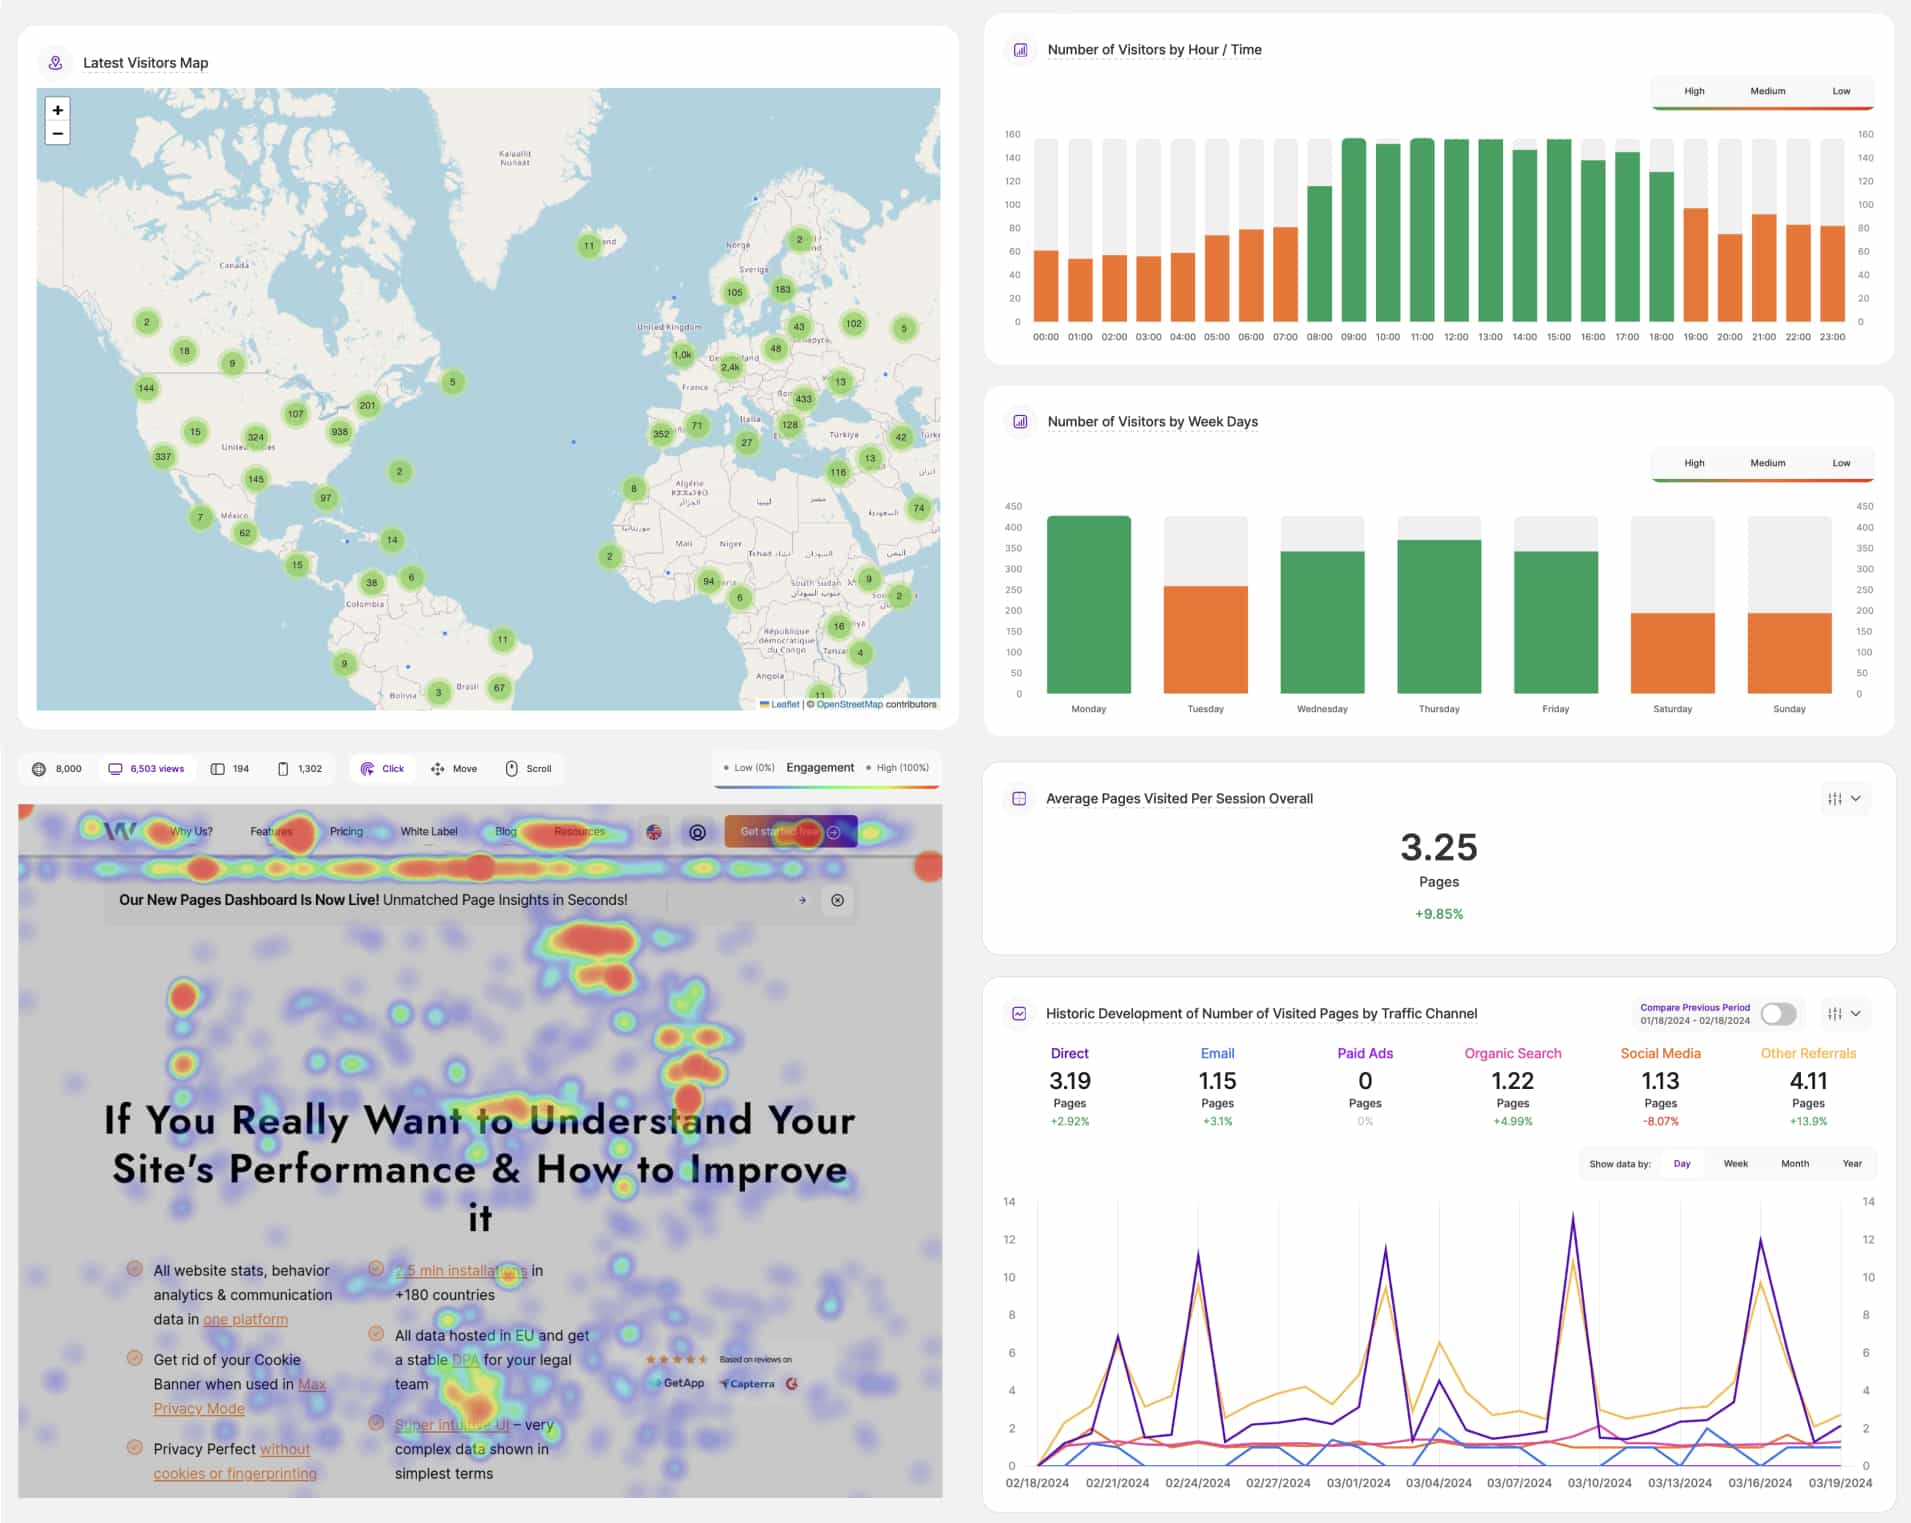This screenshot has height=1523, width=1911.
Task: Select the Click heatmap mode
Action: pos(383,769)
